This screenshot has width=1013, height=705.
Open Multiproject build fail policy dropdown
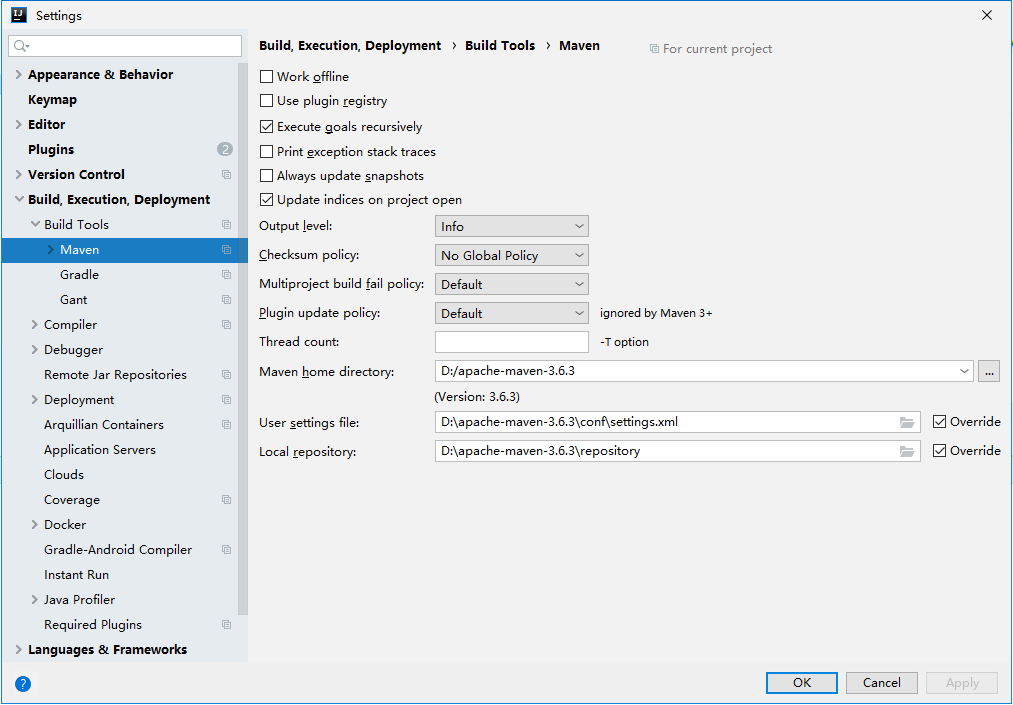tap(512, 284)
